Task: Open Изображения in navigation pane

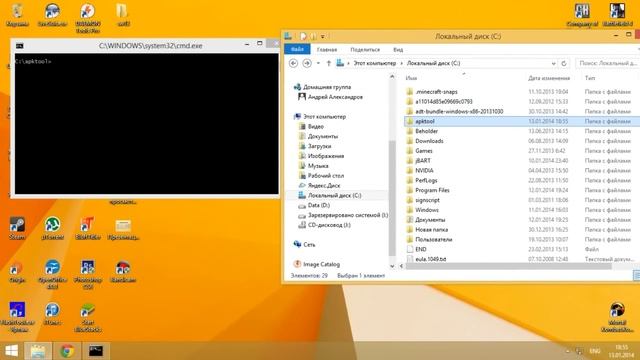Action: pyautogui.click(x=321, y=156)
